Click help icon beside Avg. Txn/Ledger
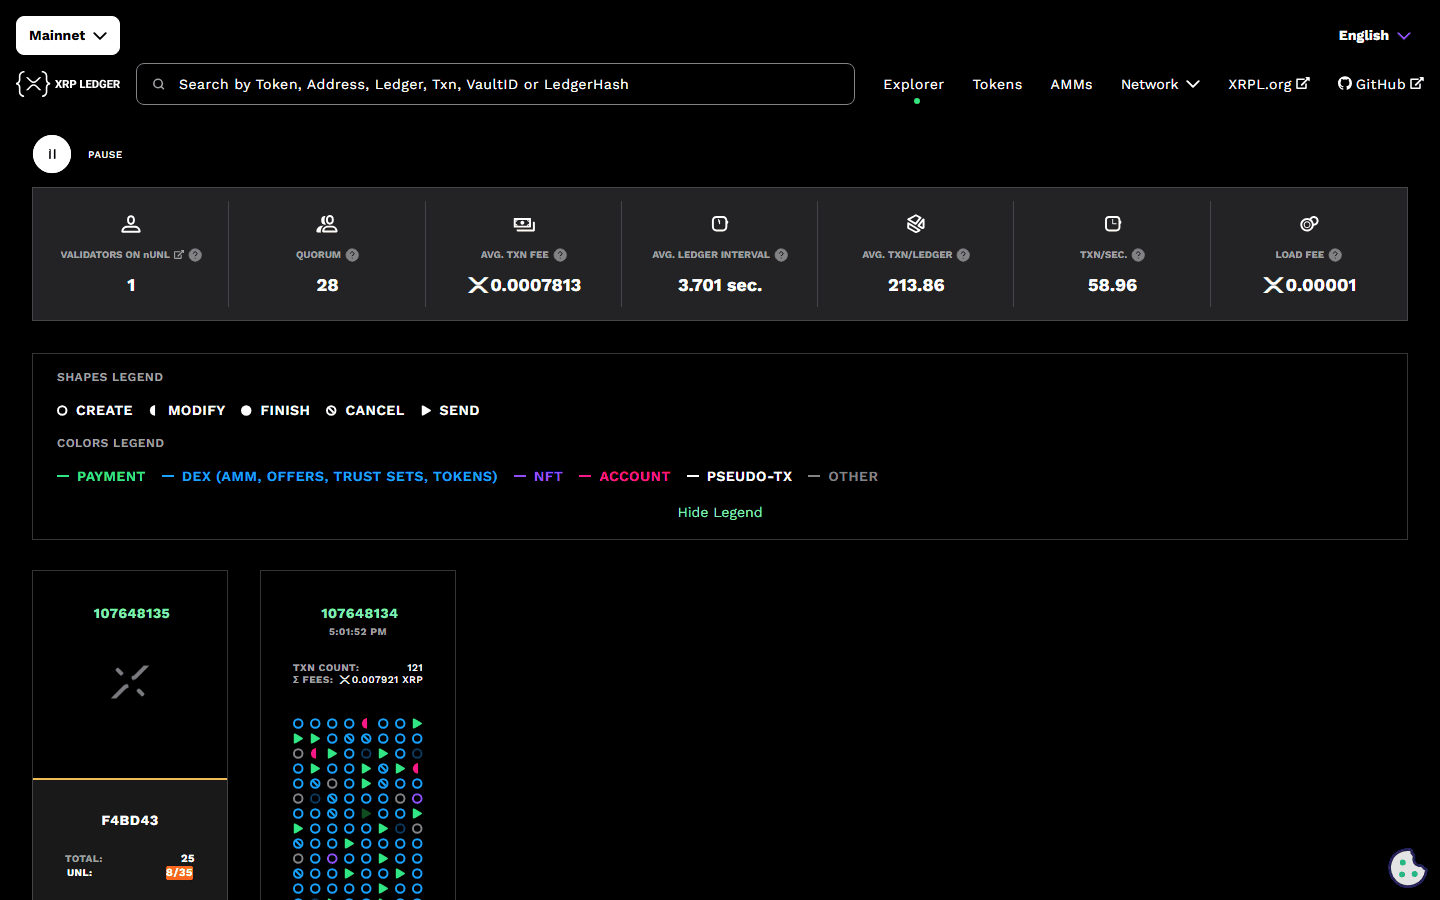The width and height of the screenshot is (1440, 900). click(x=963, y=255)
